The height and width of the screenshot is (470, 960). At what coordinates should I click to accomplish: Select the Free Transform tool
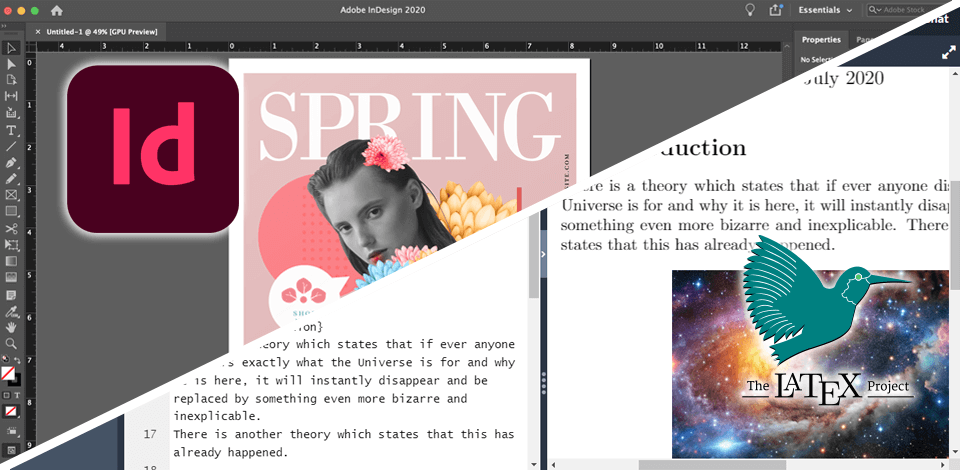click(11, 245)
